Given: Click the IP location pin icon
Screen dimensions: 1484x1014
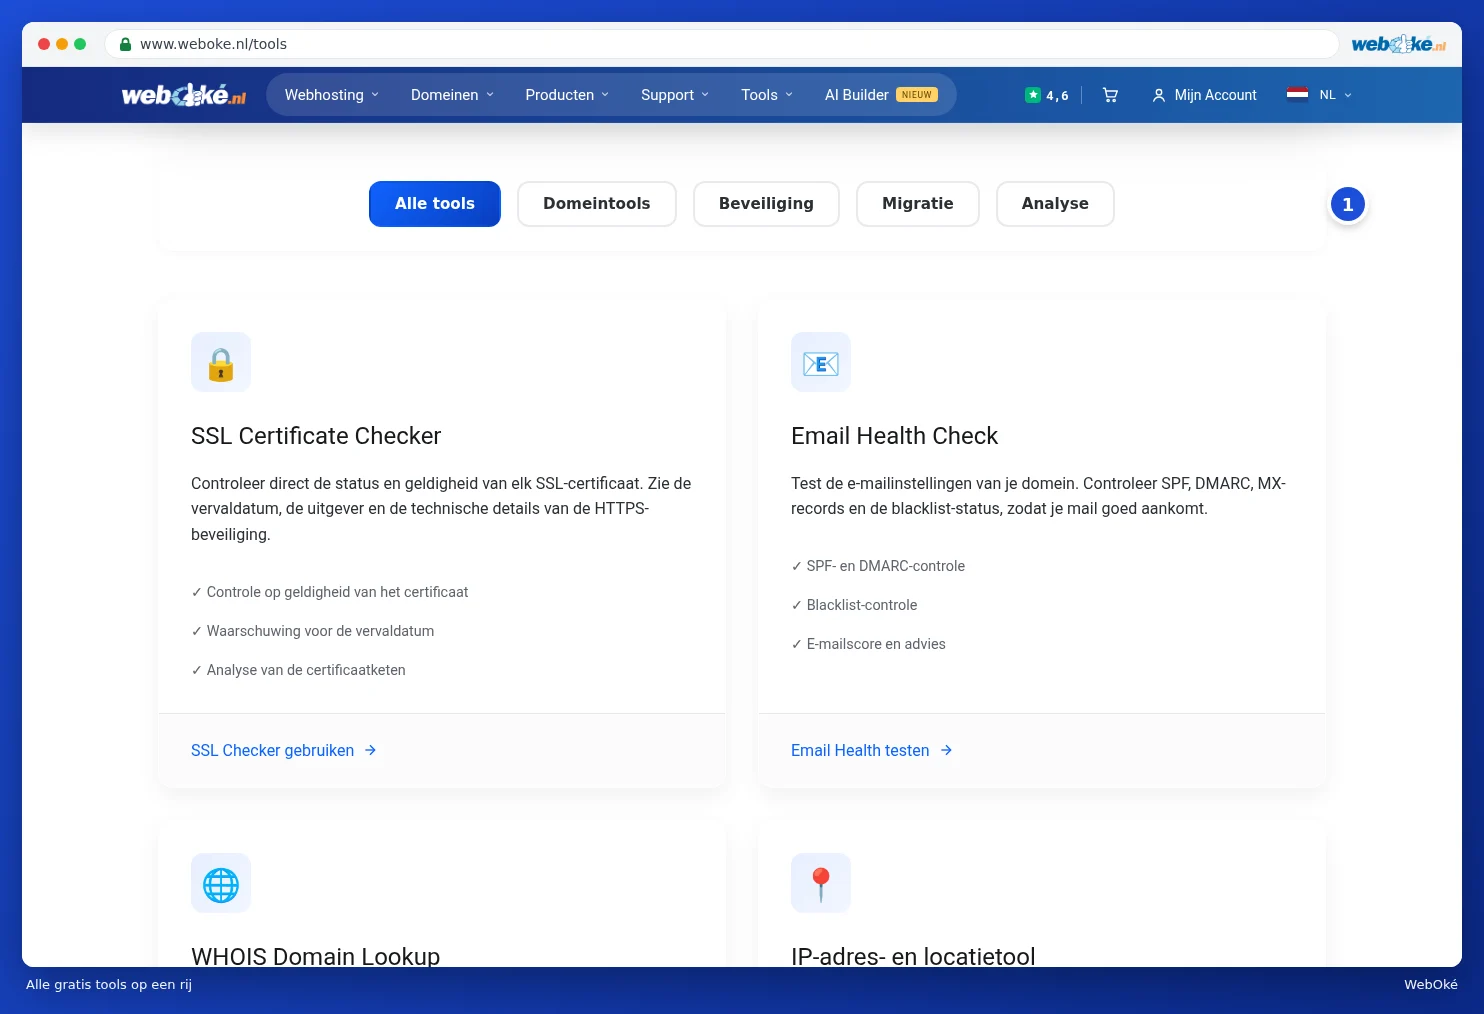Looking at the screenshot, I should coord(821,883).
